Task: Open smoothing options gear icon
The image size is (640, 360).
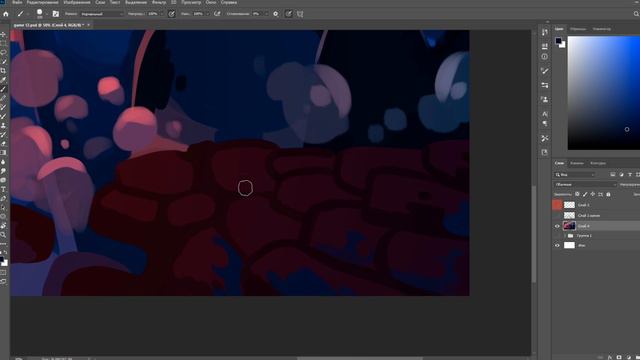Action: coord(276,14)
